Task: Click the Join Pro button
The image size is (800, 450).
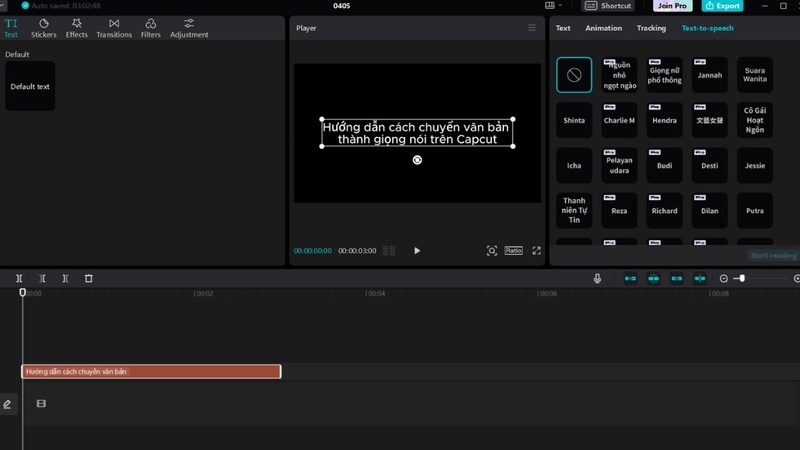Action: (x=672, y=6)
